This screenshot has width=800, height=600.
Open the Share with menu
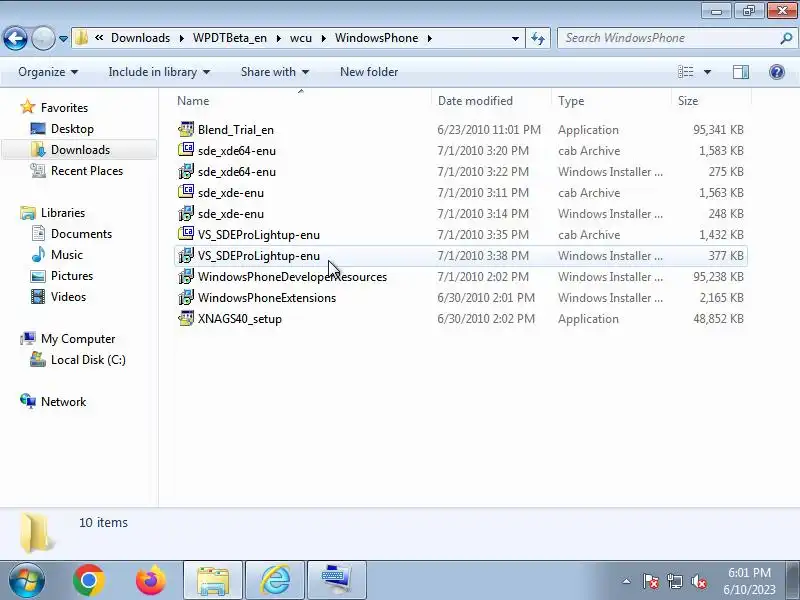(x=274, y=72)
